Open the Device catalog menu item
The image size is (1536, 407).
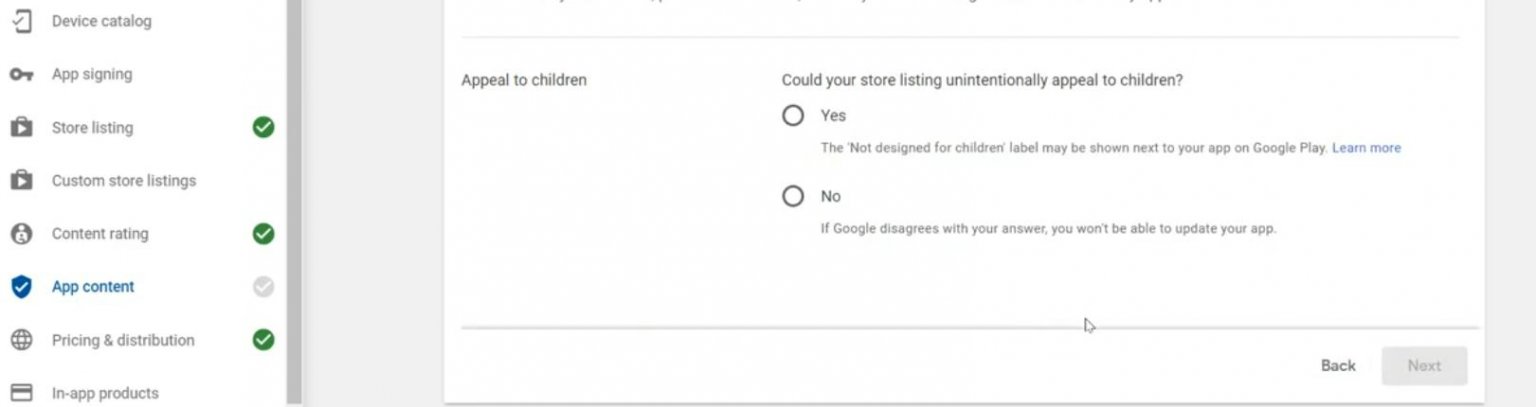(101, 21)
